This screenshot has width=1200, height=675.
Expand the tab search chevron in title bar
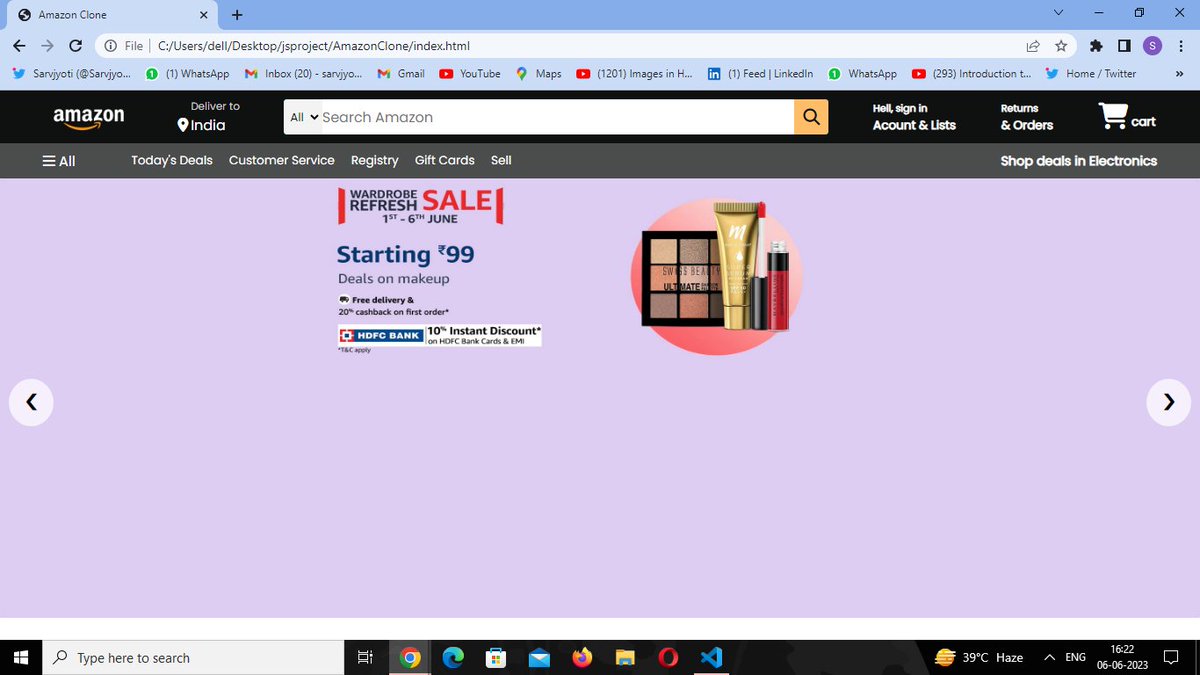(x=1060, y=13)
